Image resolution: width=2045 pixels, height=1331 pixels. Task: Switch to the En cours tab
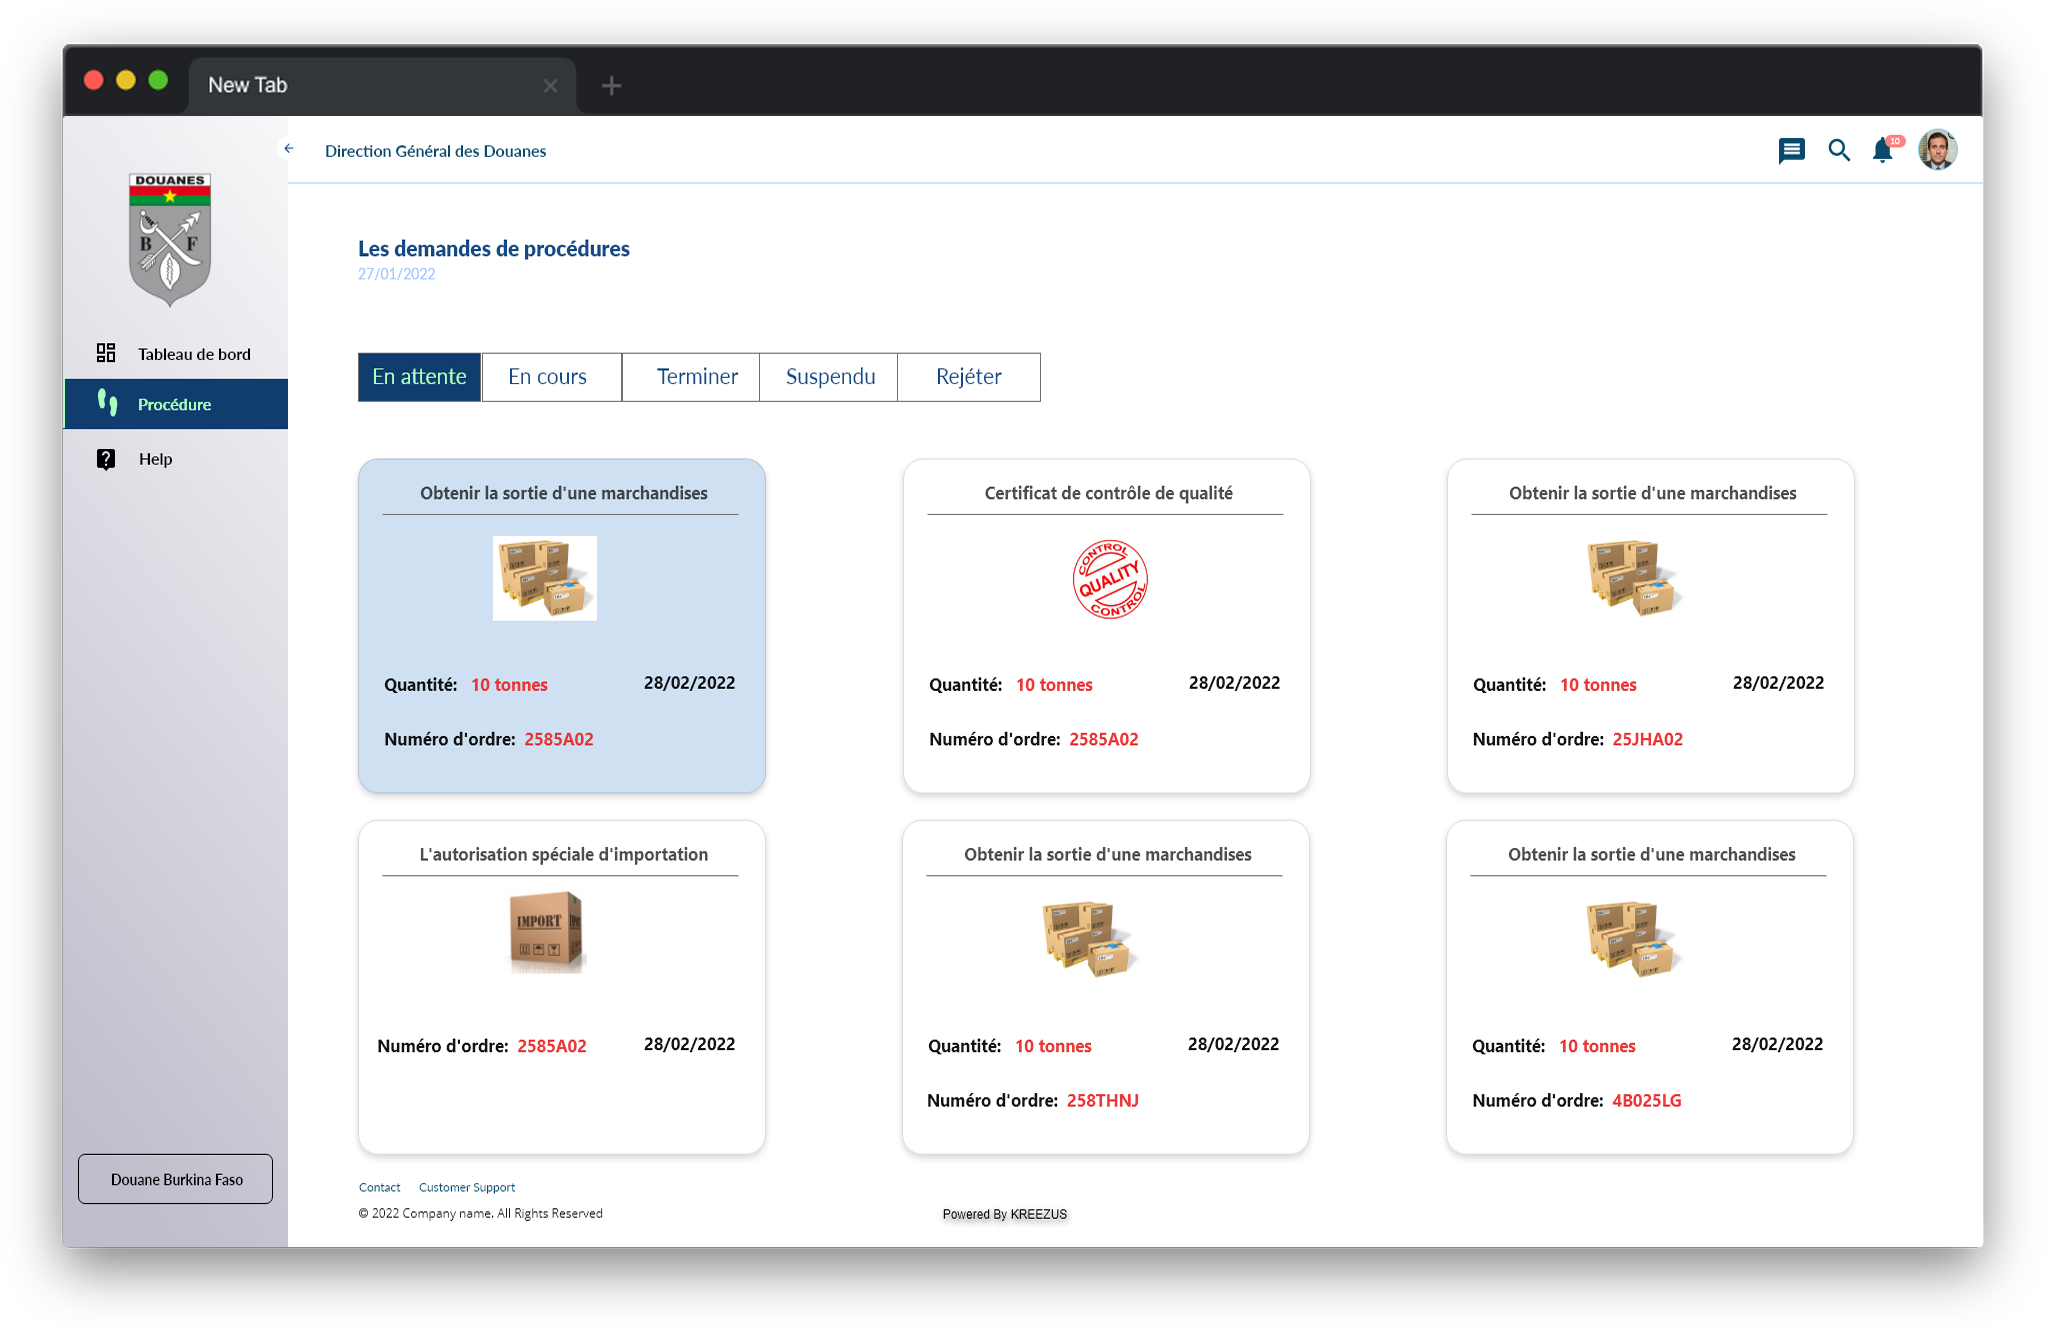[548, 377]
